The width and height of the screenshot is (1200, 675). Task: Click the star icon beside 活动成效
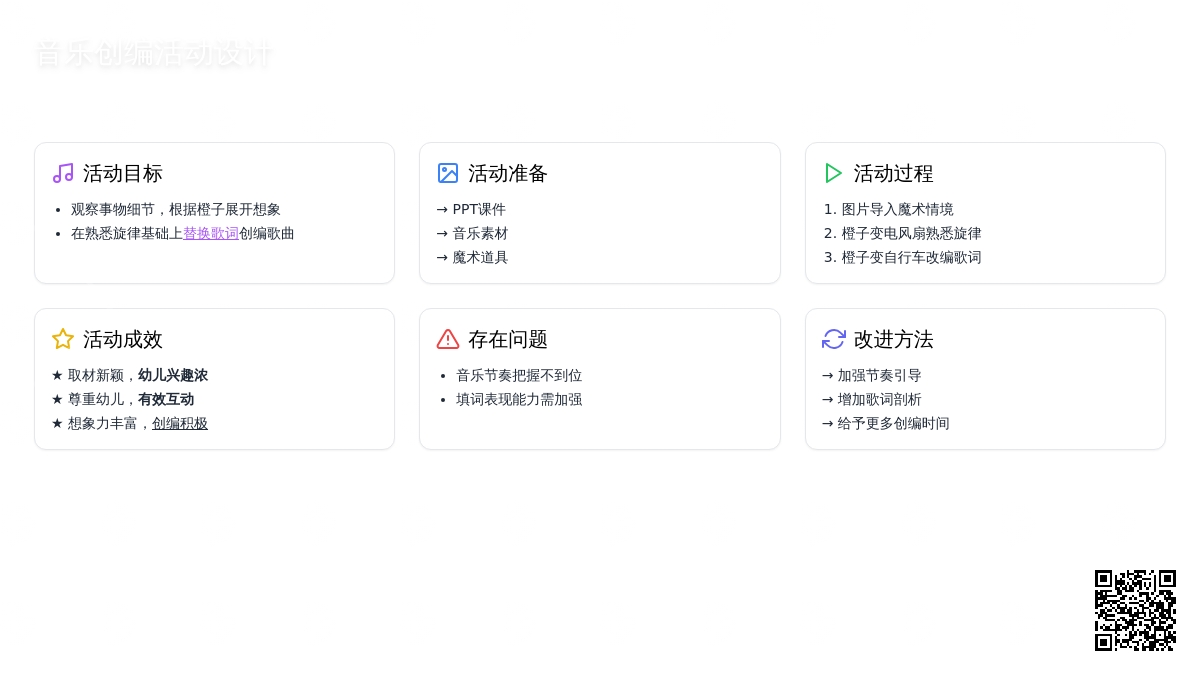(x=63, y=339)
